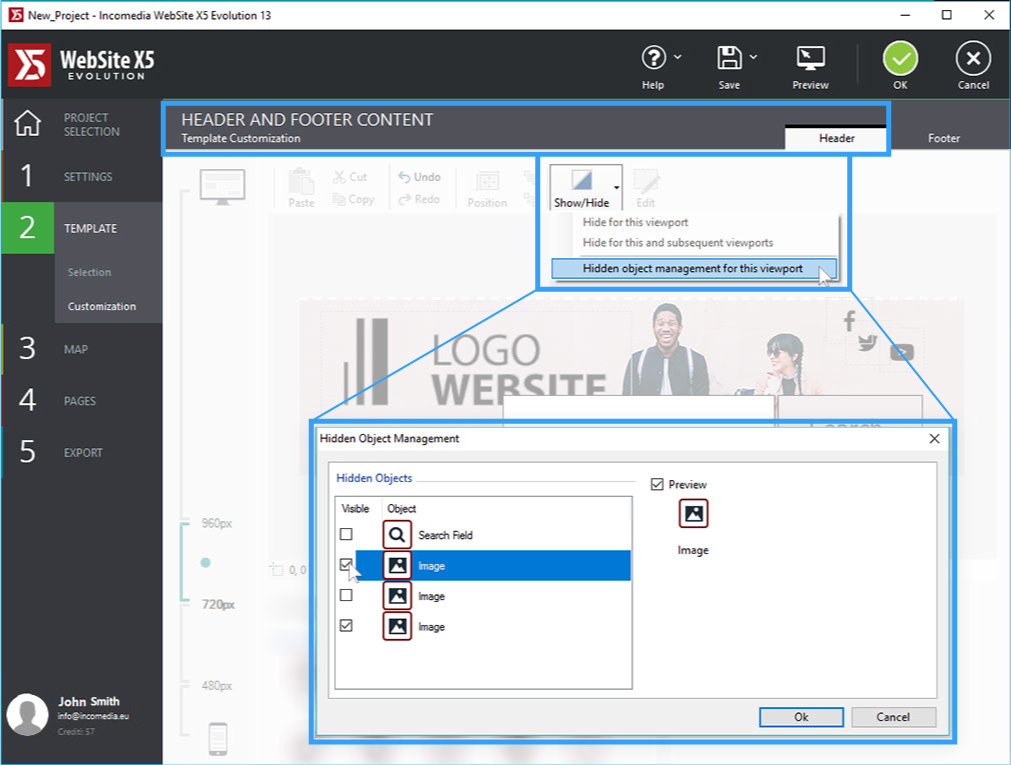Screen dimensions: 1011x765
Task: Go to step 5 Export
Action: [81, 452]
